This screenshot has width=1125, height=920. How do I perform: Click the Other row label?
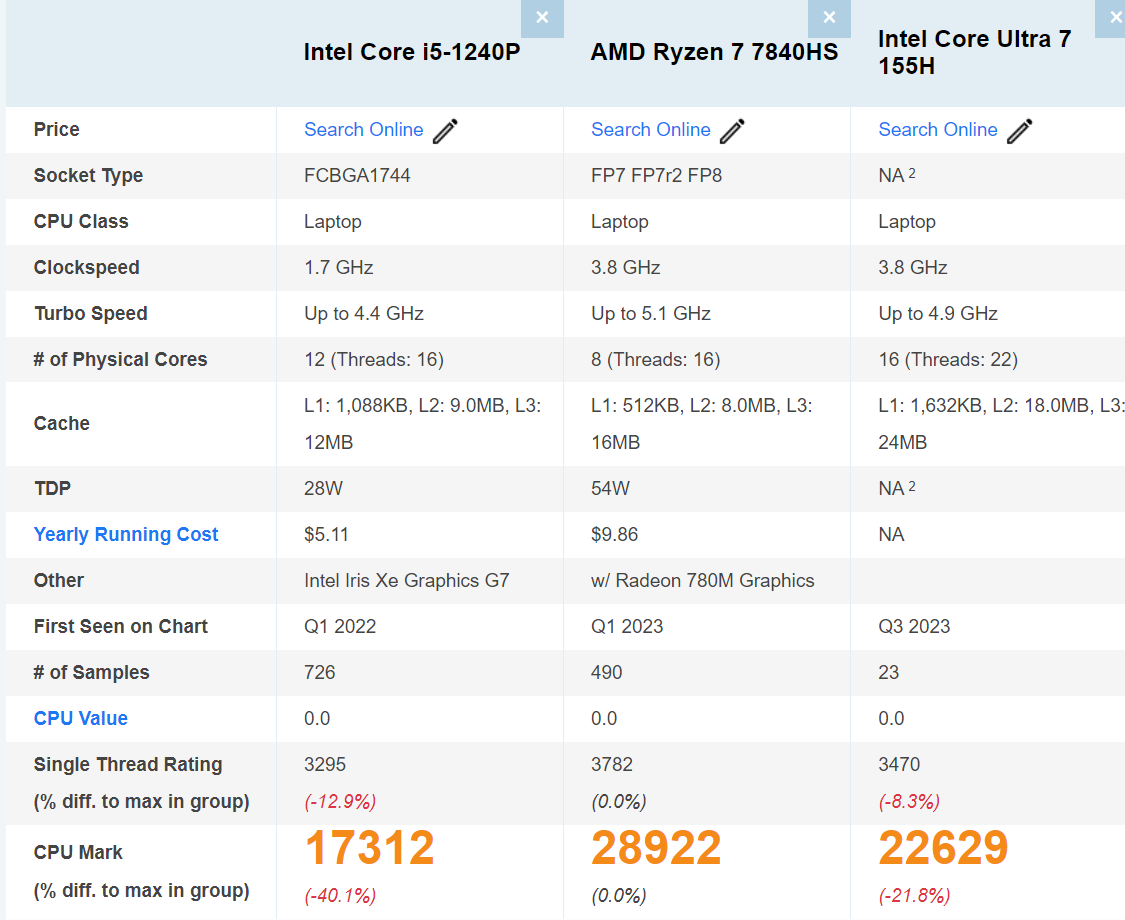point(59,581)
